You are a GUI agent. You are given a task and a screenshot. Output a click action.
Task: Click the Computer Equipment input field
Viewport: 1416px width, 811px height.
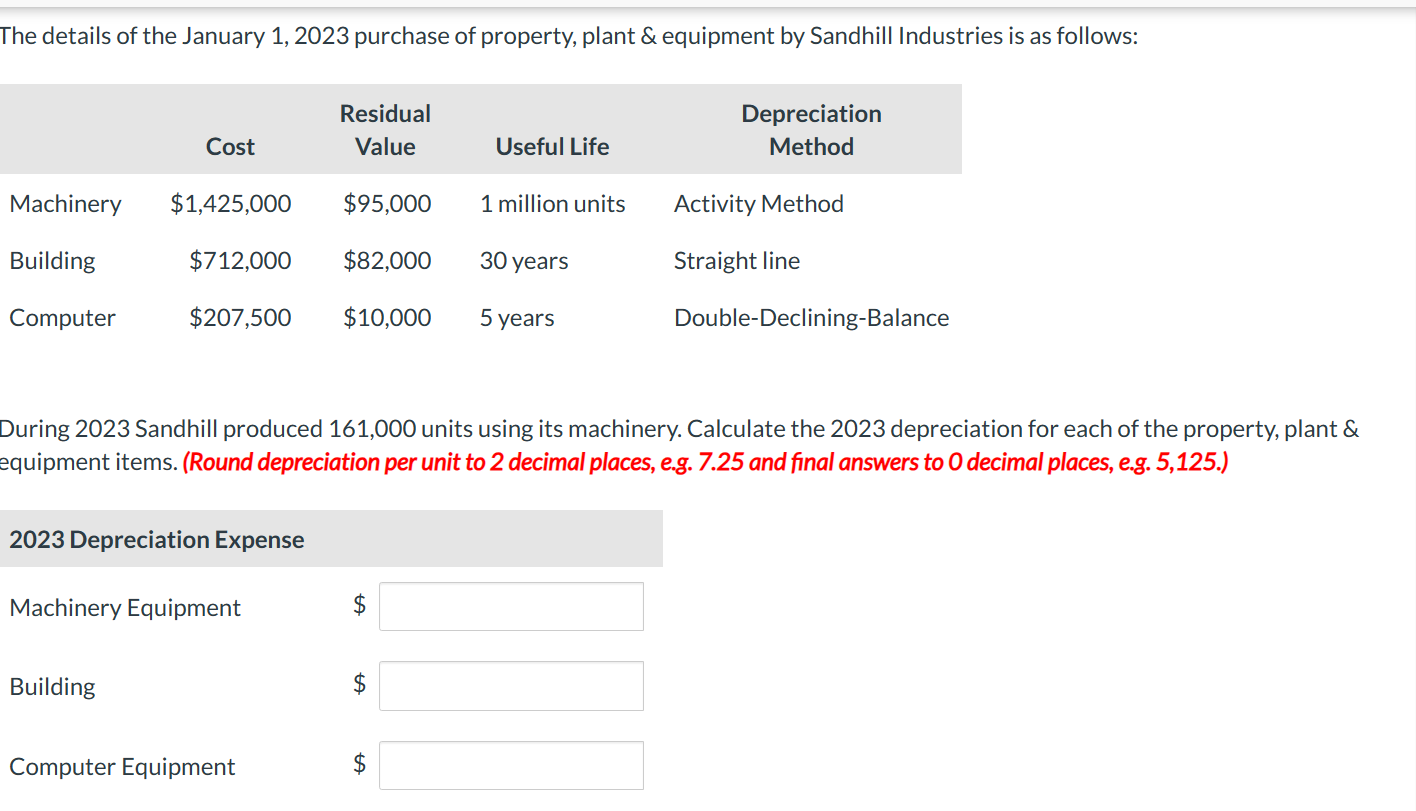pyautogui.click(x=510, y=763)
